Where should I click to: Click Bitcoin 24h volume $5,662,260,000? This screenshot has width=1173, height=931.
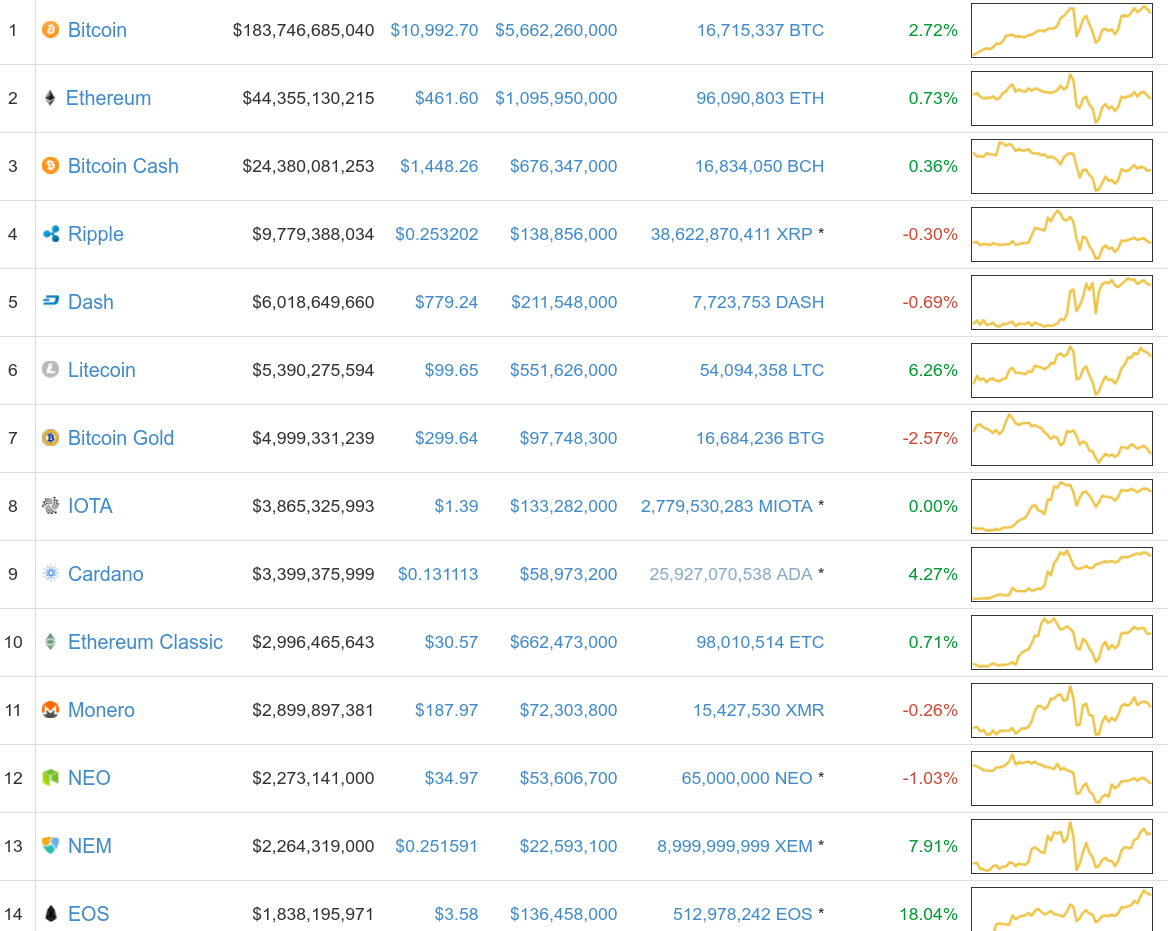556,31
